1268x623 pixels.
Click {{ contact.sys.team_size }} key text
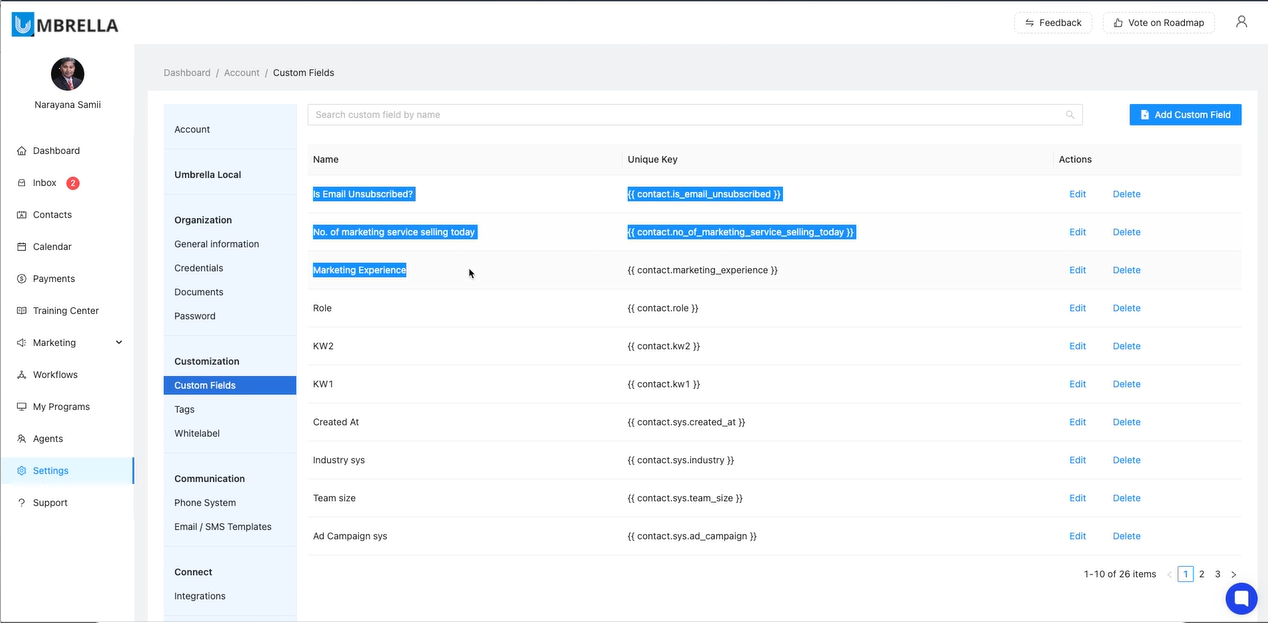point(685,498)
